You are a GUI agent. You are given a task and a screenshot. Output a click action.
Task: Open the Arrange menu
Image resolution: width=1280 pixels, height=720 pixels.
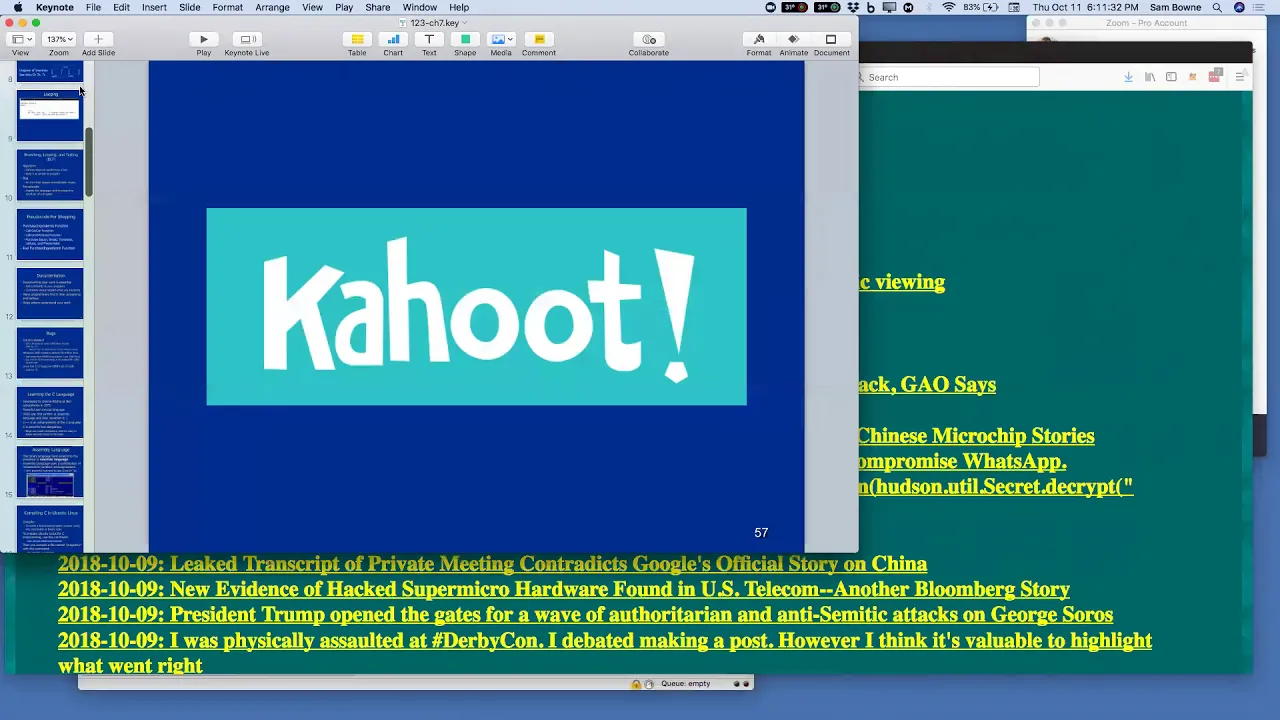272,7
